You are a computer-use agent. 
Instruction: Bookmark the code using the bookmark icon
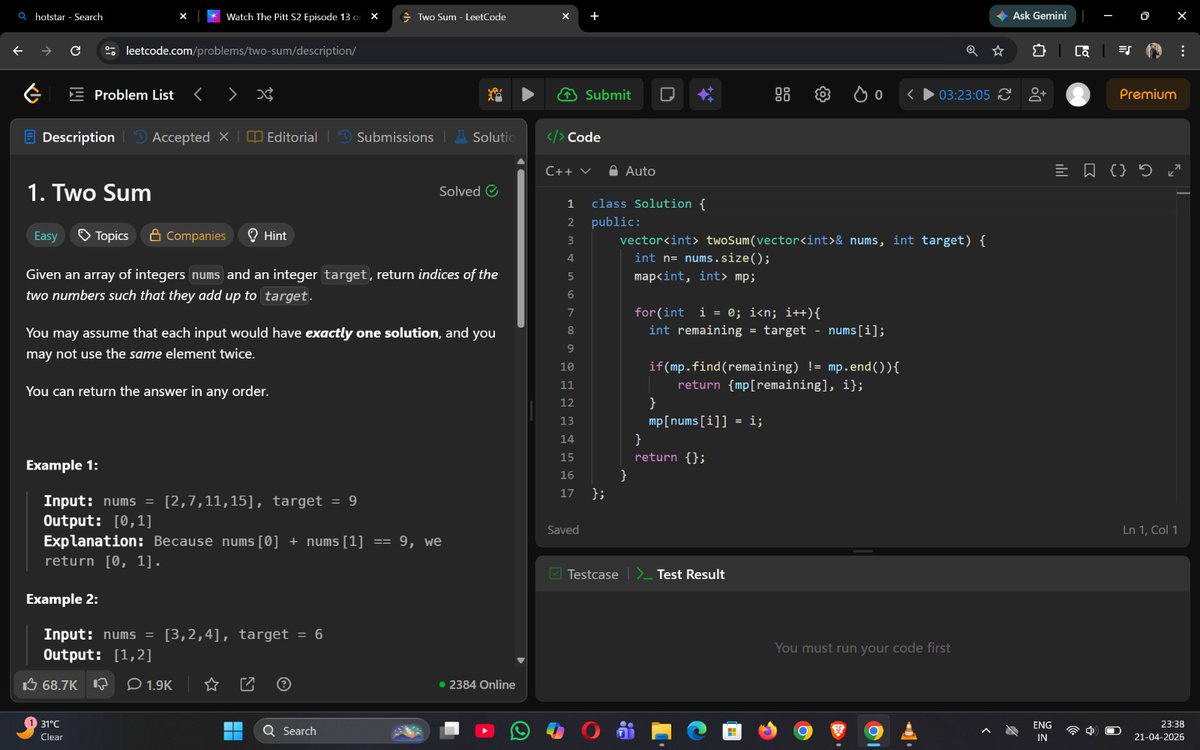point(1089,170)
